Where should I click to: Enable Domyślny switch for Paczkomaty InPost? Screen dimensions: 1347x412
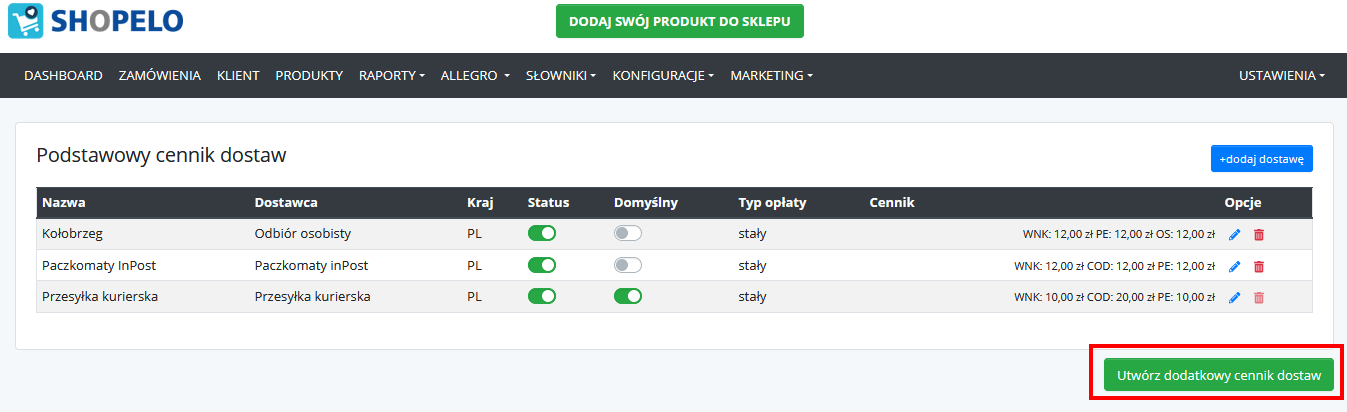coord(628,265)
